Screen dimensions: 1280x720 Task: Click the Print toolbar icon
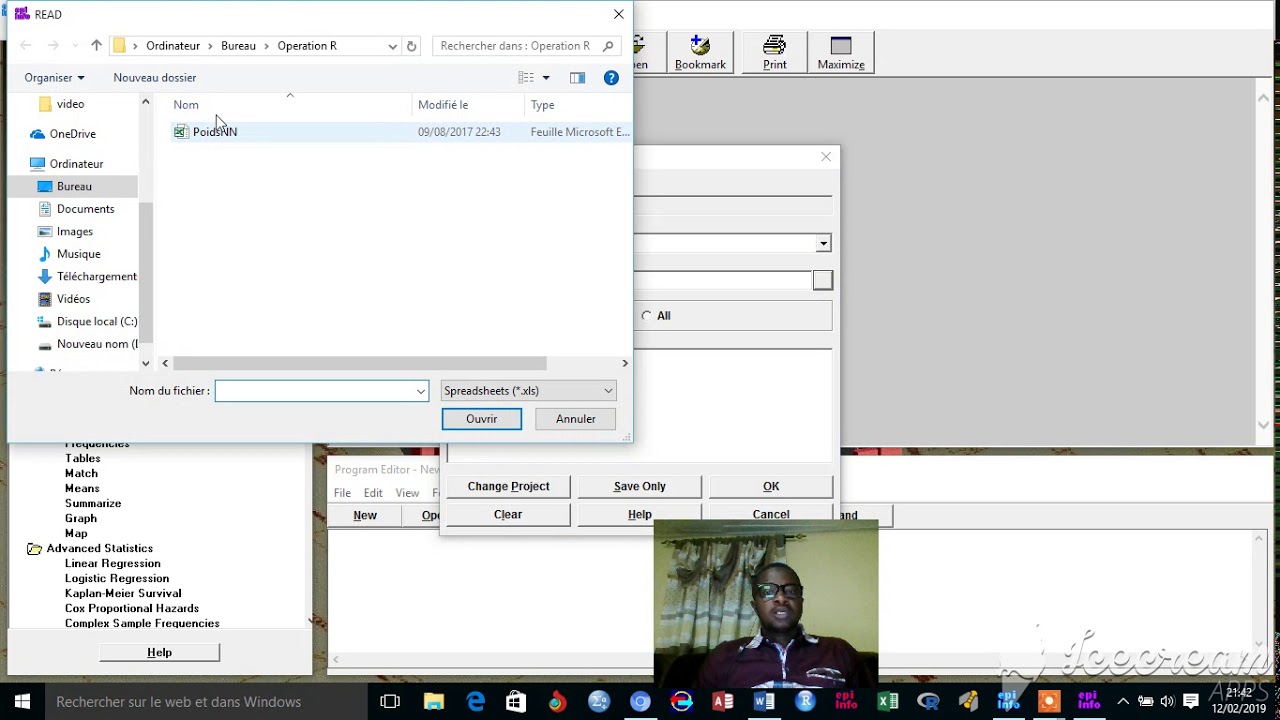click(774, 52)
